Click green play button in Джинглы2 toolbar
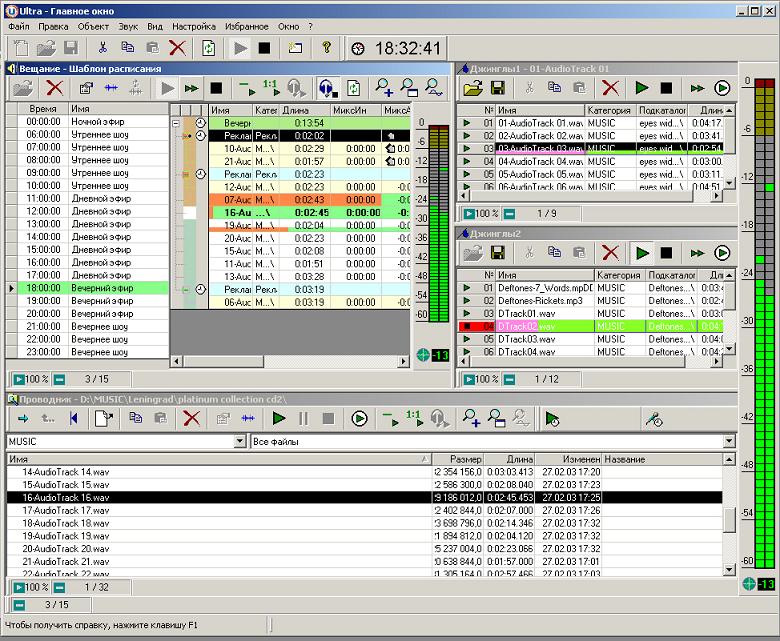This screenshot has height=641, width=780. [x=642, y=253]
